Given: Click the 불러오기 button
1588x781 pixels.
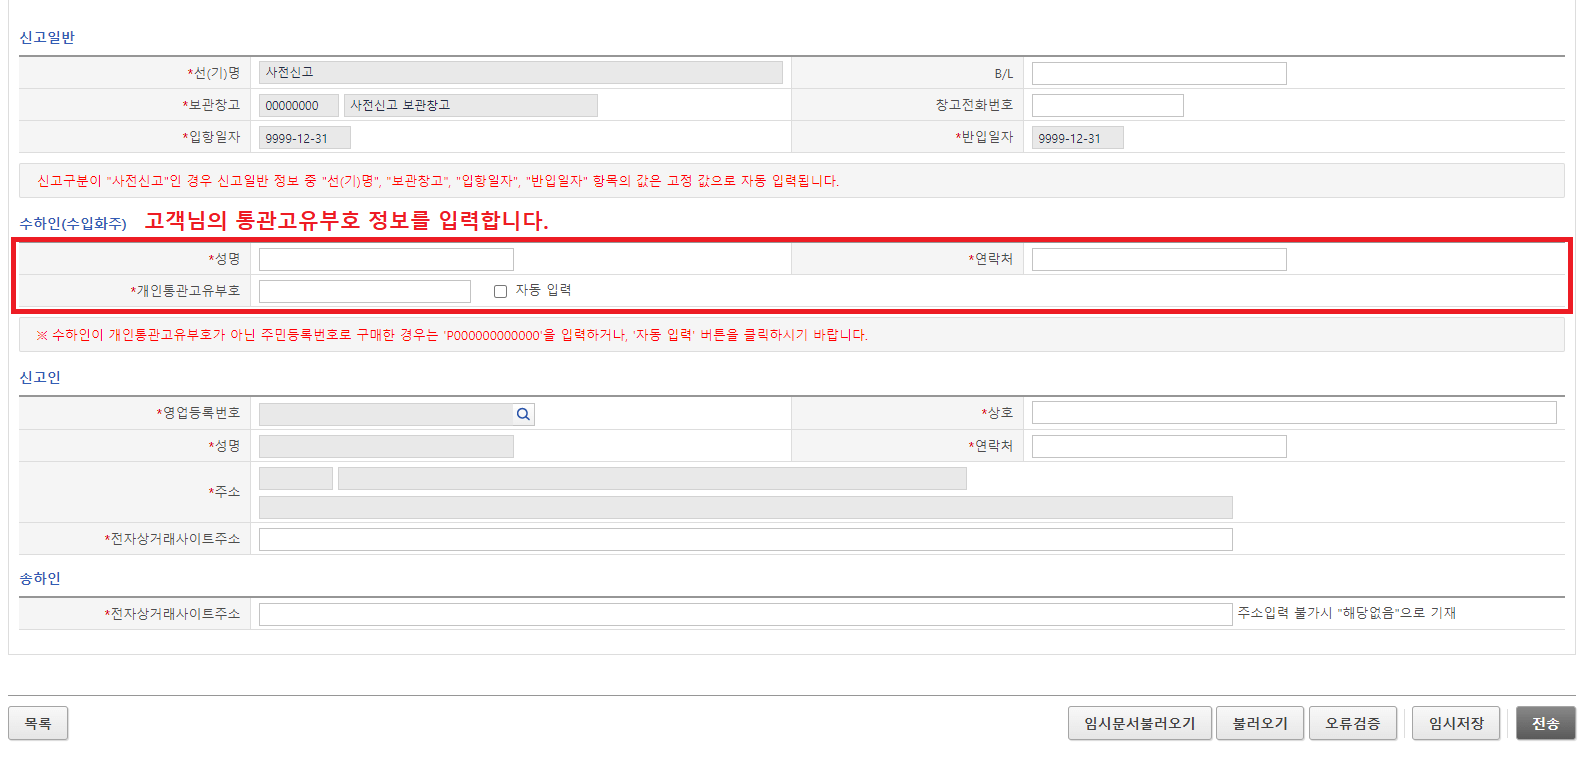Looking at the screenshot, I should [x=1260, y=723].
